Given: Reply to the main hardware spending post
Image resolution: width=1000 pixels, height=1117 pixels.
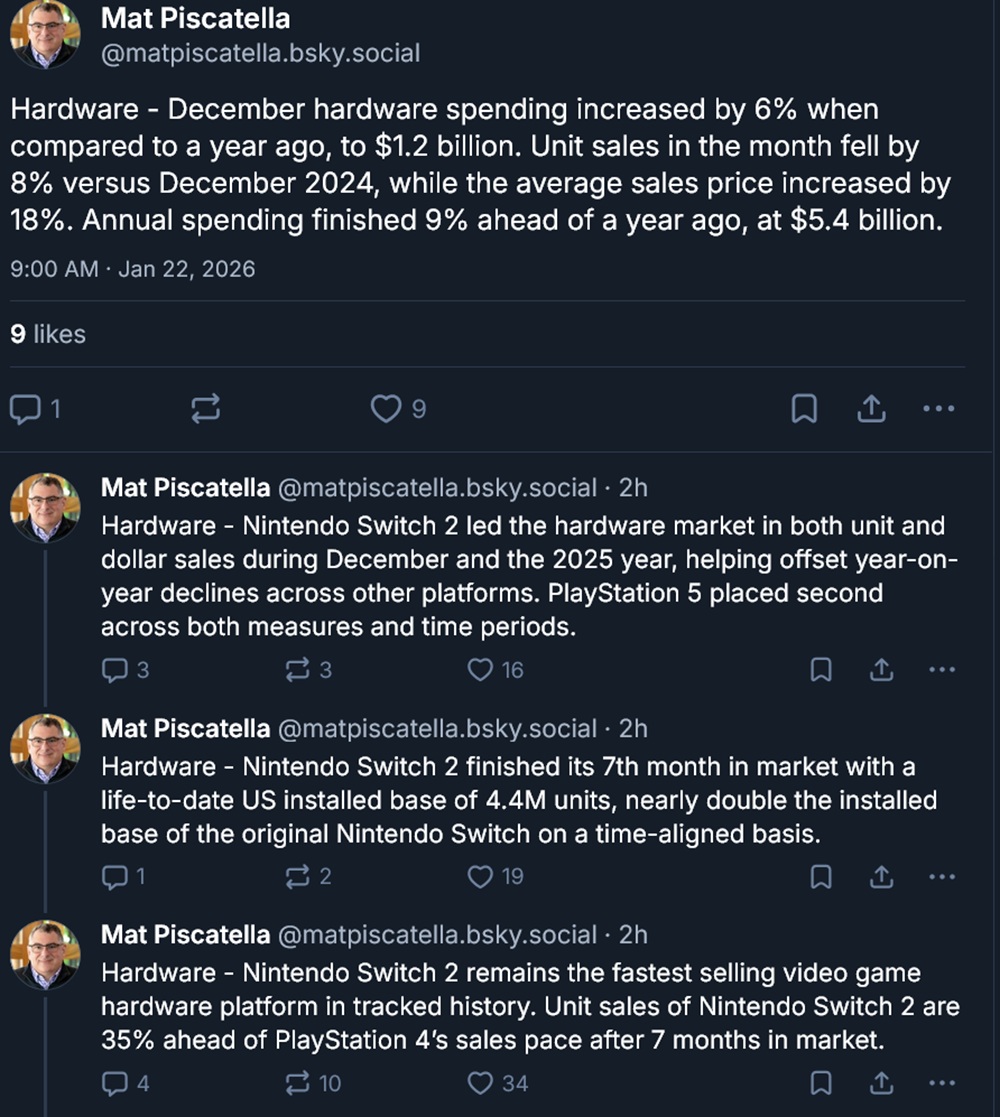Looking at the screenshot, I should pos(24,409).
